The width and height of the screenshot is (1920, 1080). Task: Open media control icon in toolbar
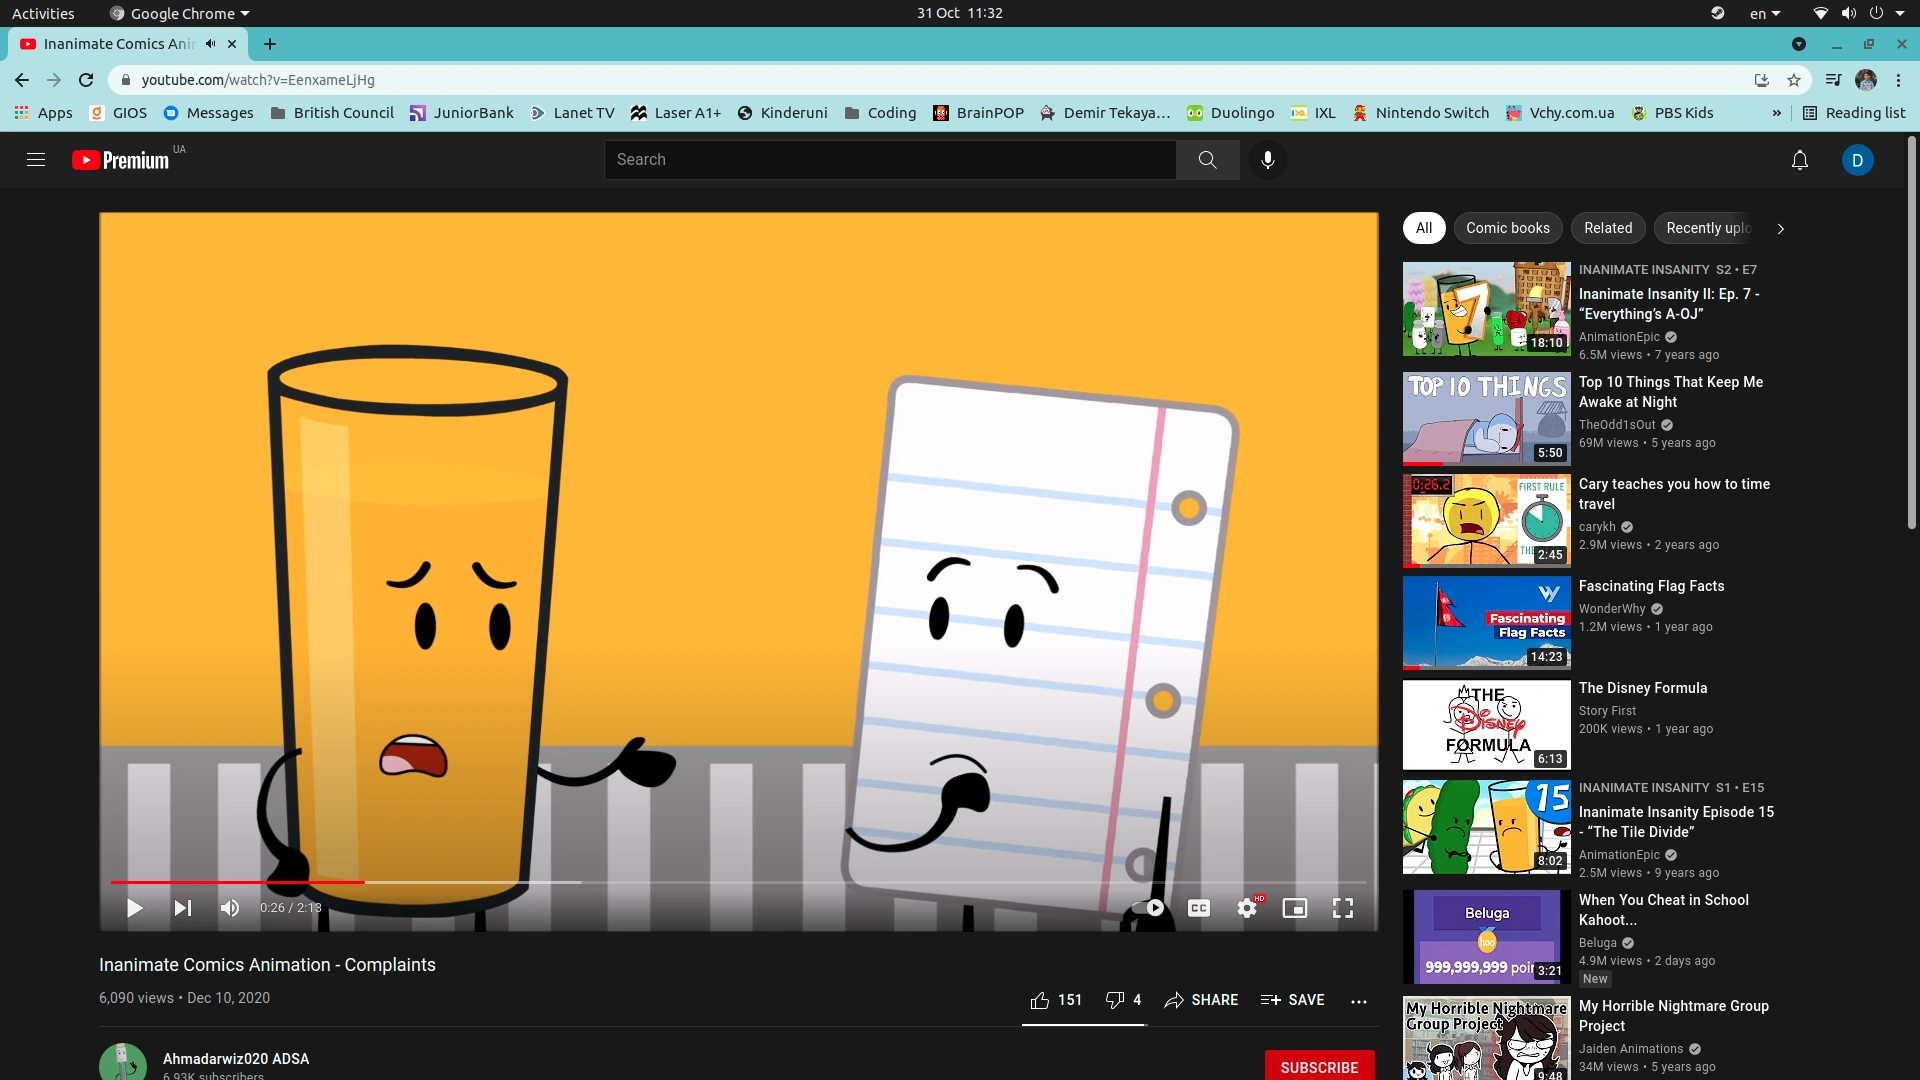(1833, 80)
